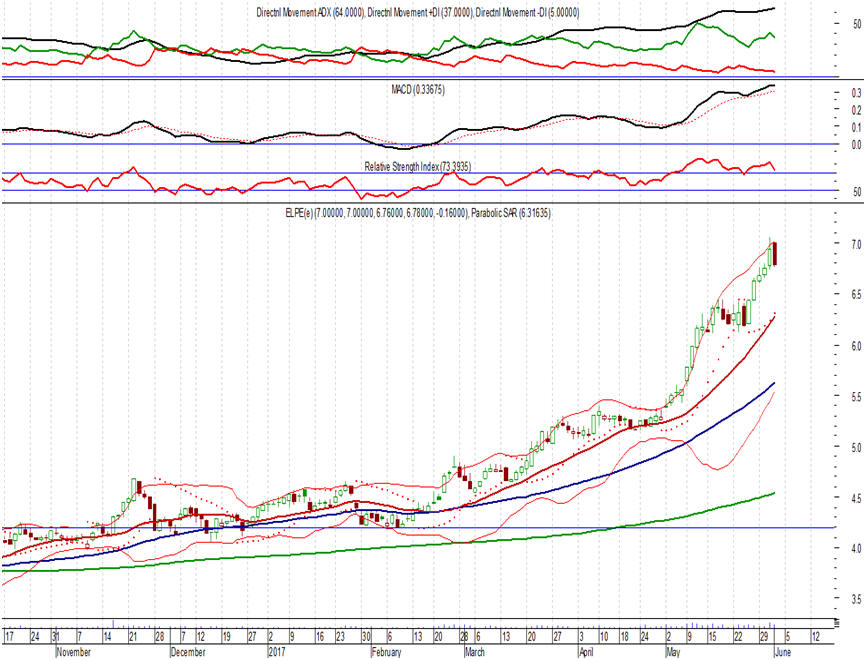866x660 pixels.
Task: Click the 19 date label on time axis
Action: [x=226, y=637]
